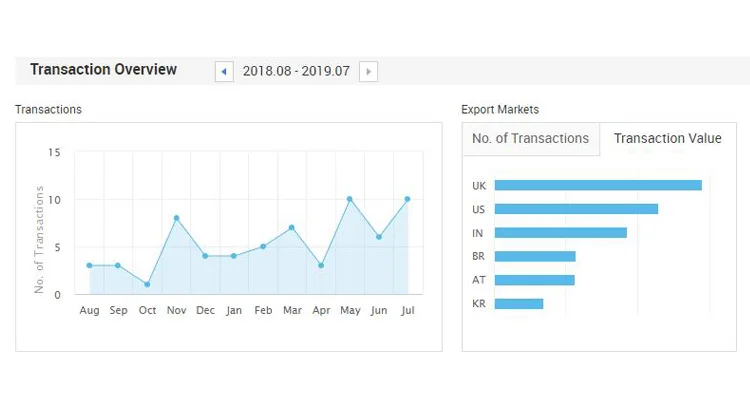
Task: Click the Feb data point on chart
Action: [263, 246]
